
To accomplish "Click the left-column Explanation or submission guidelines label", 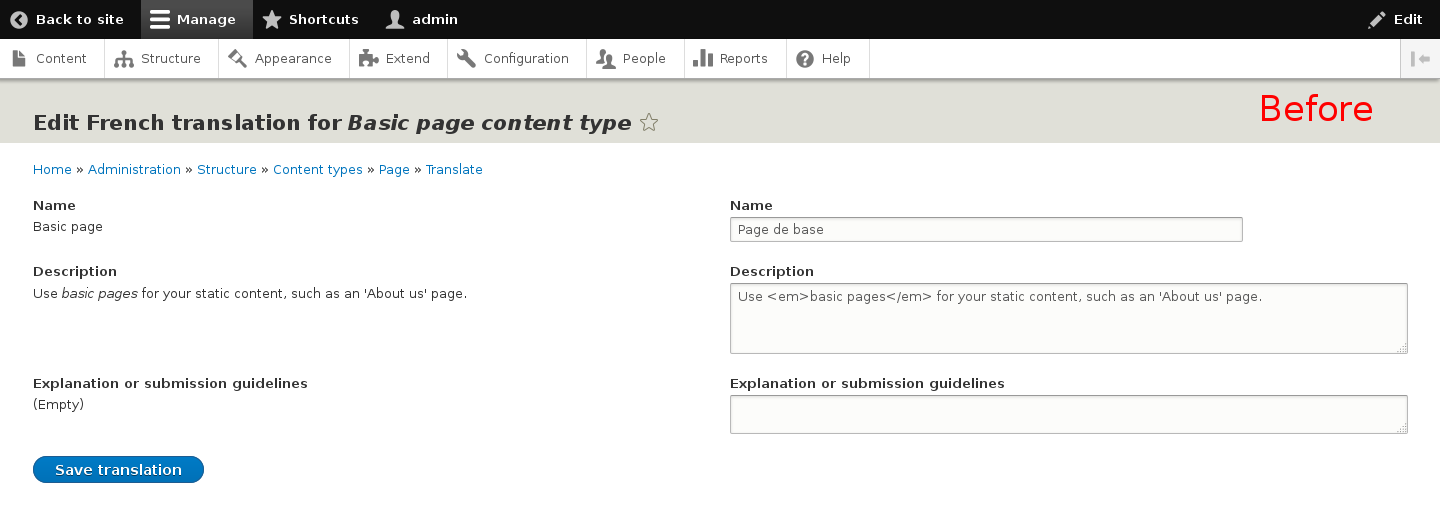I will [170, 384].
